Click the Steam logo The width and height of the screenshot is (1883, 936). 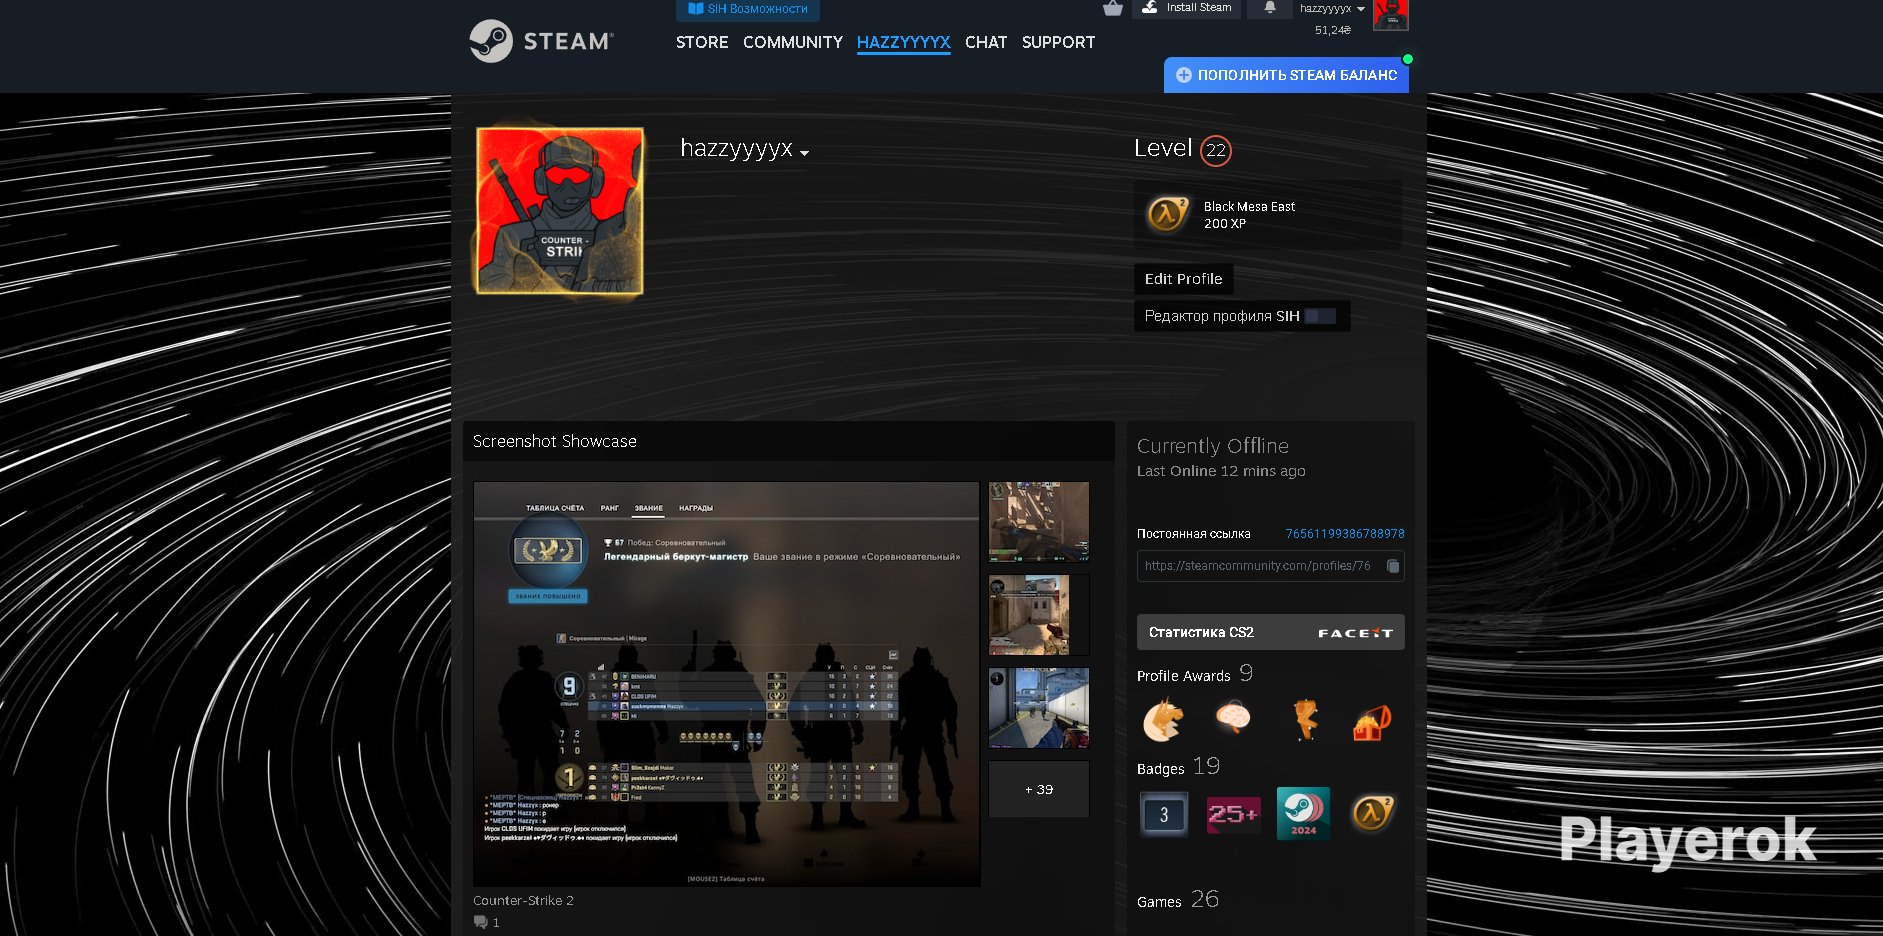541,41
